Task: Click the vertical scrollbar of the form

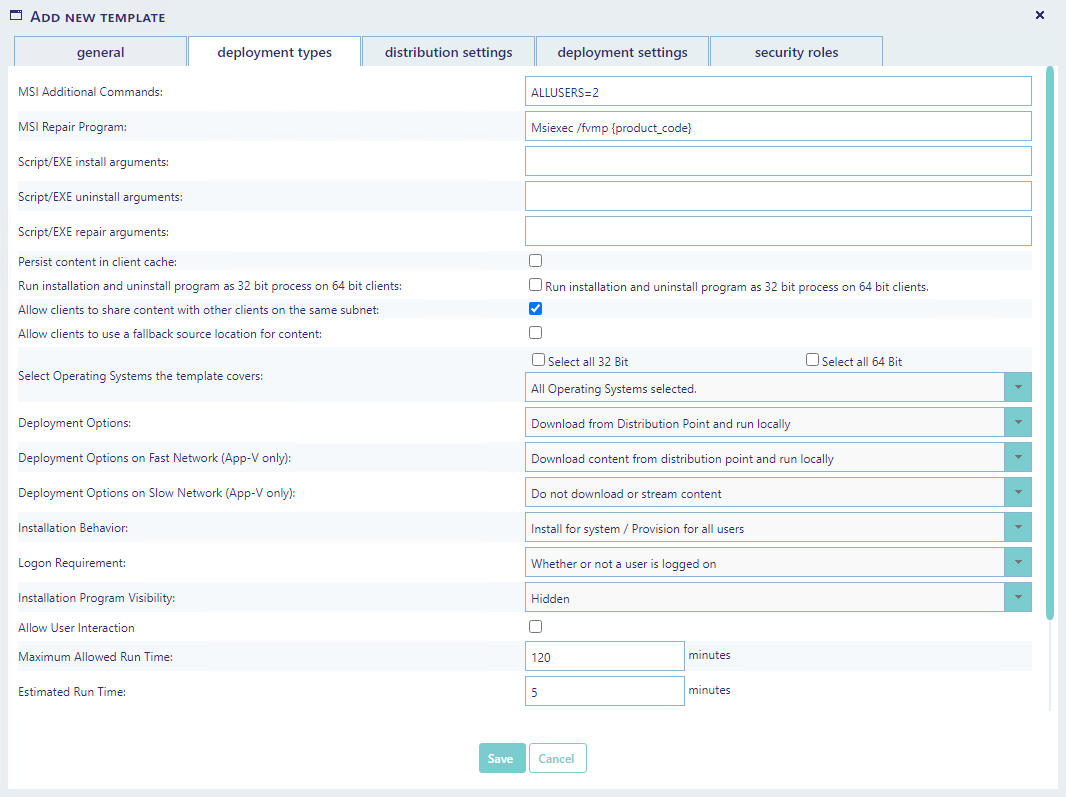Action: click(1050, 340)
